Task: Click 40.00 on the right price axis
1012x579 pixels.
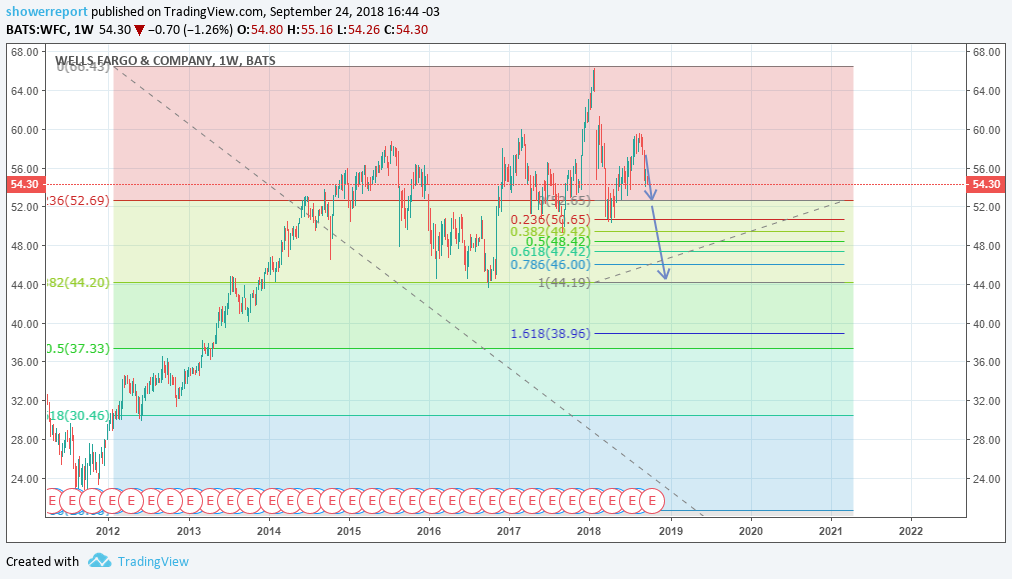Action: 987,324
